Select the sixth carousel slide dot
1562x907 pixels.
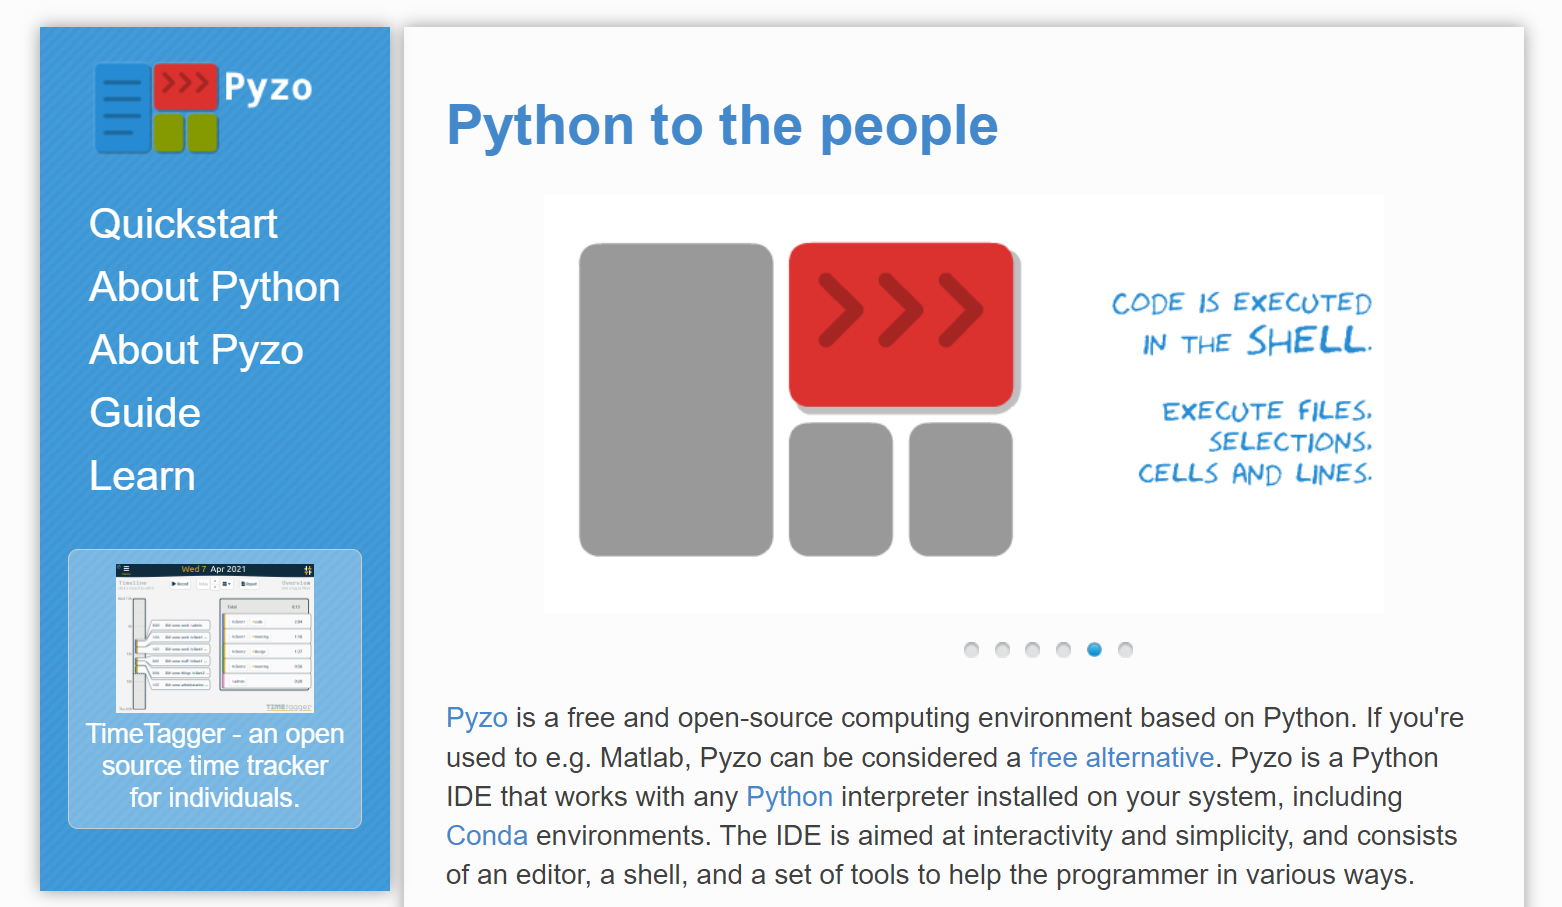click(1125, 650)
